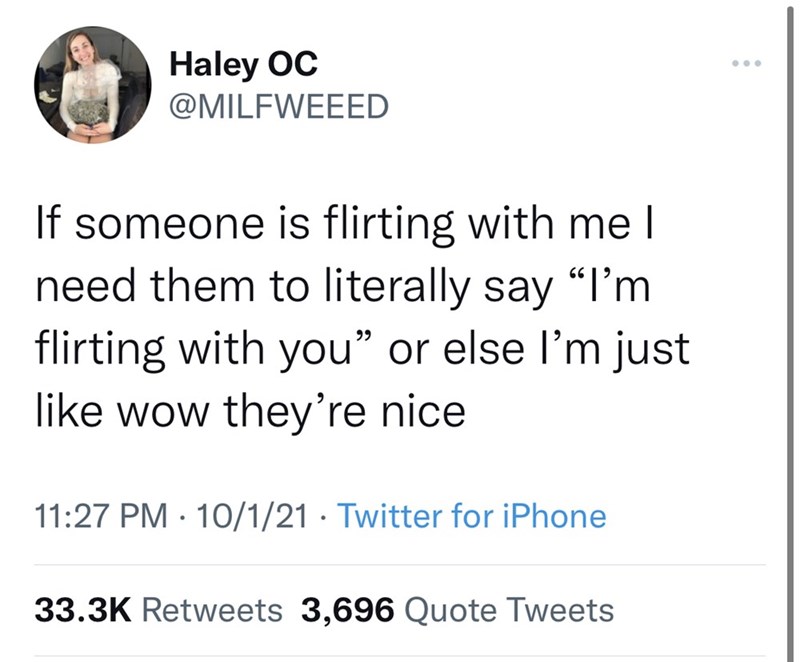This screenshot has height=662, width=800.
Task: Open the Haley OC display name
Action: [244, 64]
